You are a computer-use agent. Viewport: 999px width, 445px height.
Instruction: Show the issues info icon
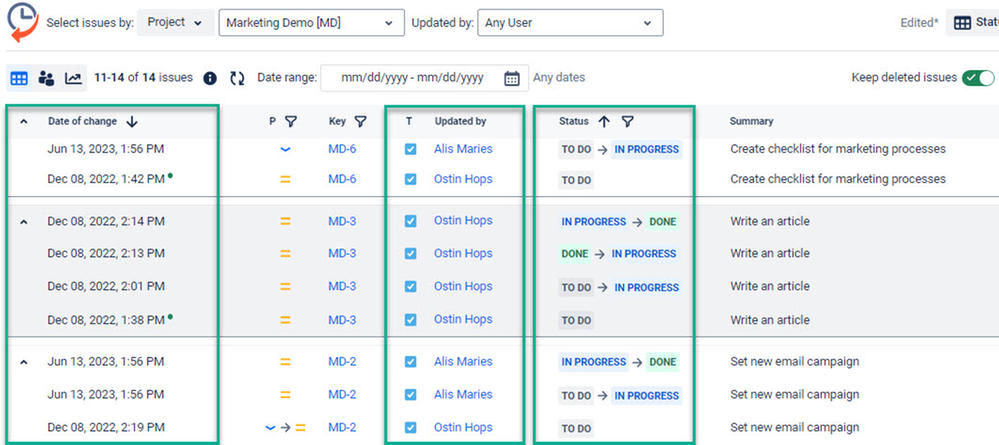pyautogui.click(x=210, y=78)
